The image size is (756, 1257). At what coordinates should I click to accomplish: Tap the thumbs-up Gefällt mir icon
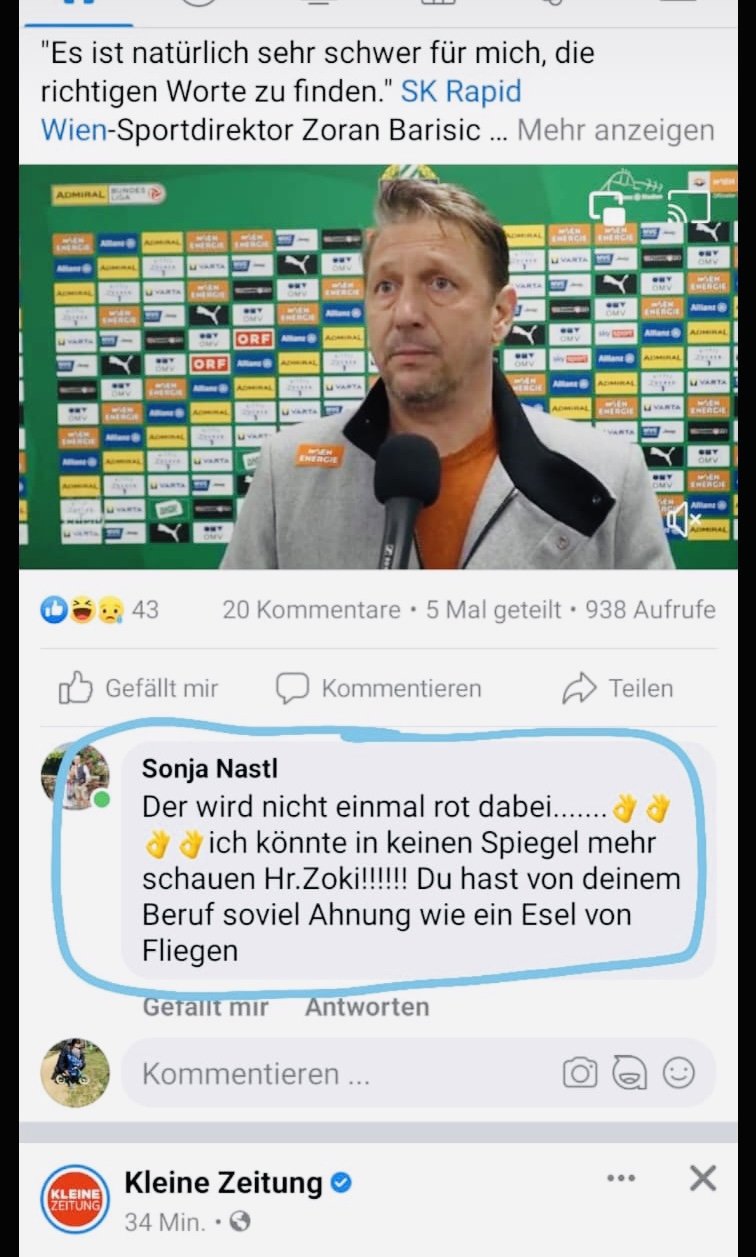tap(76, 688)
